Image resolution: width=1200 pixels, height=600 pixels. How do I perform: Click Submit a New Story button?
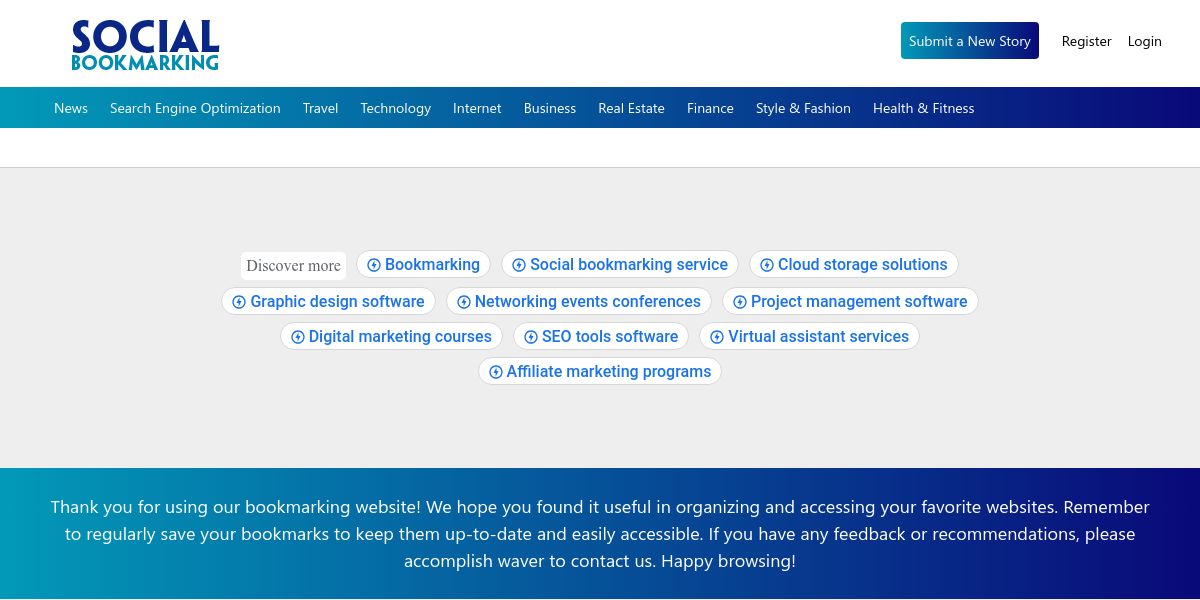coord(970,41)
